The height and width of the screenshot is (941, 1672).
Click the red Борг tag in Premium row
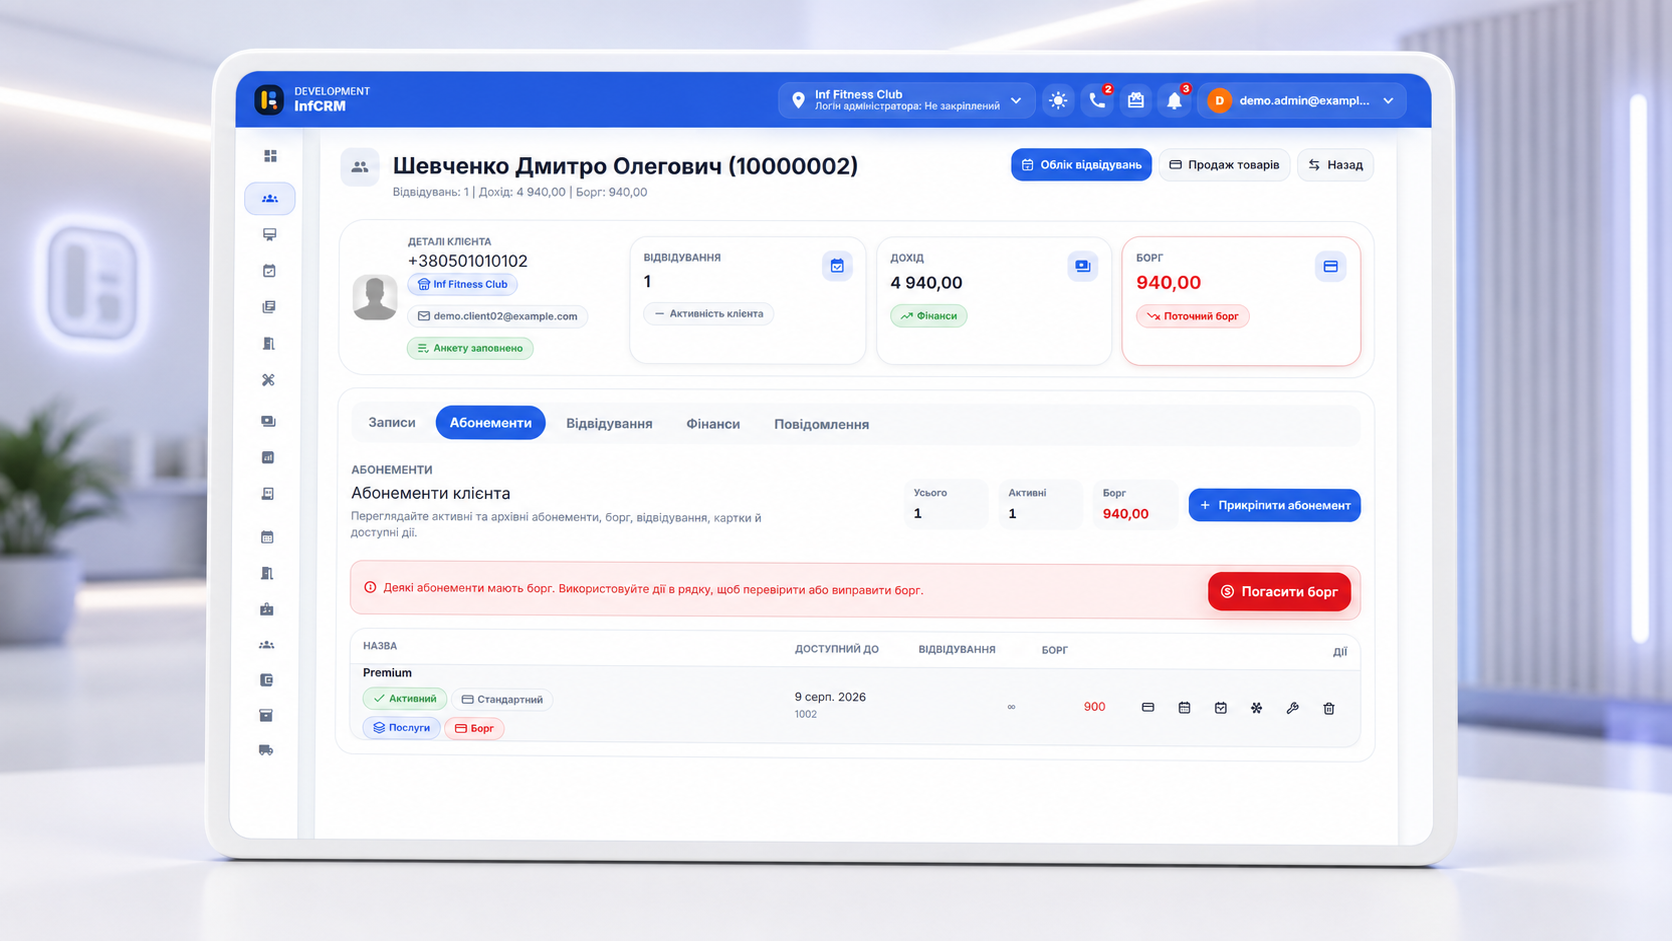474,728
